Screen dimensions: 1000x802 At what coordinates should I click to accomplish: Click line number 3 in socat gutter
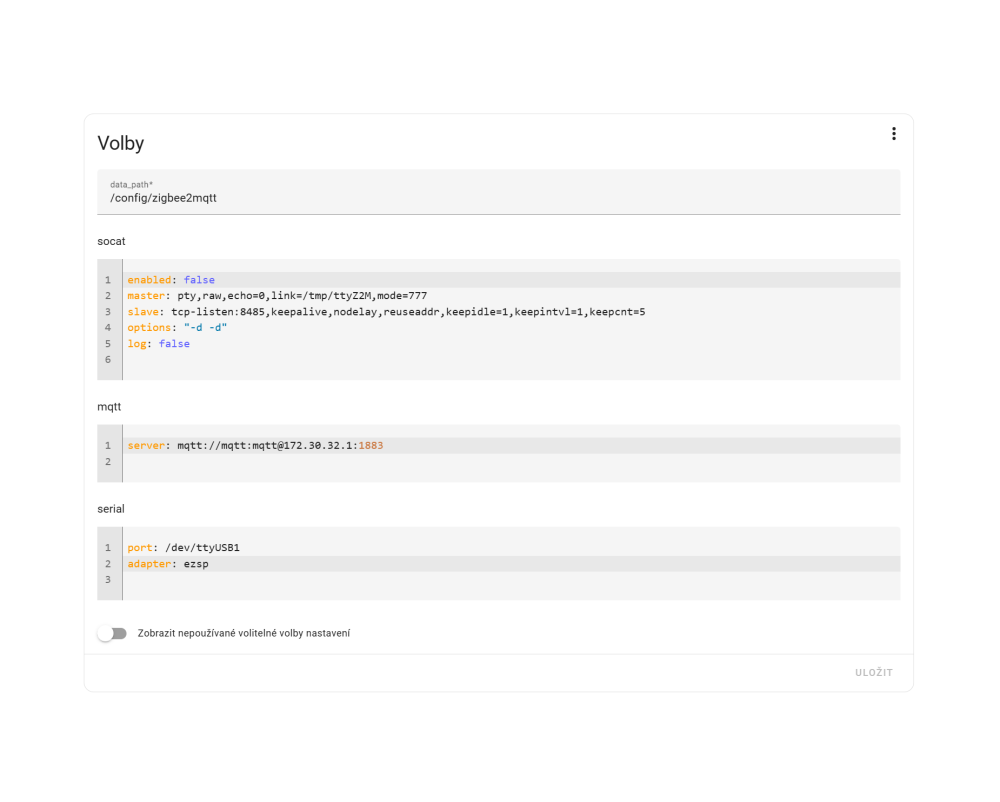[x=107, y=312]
